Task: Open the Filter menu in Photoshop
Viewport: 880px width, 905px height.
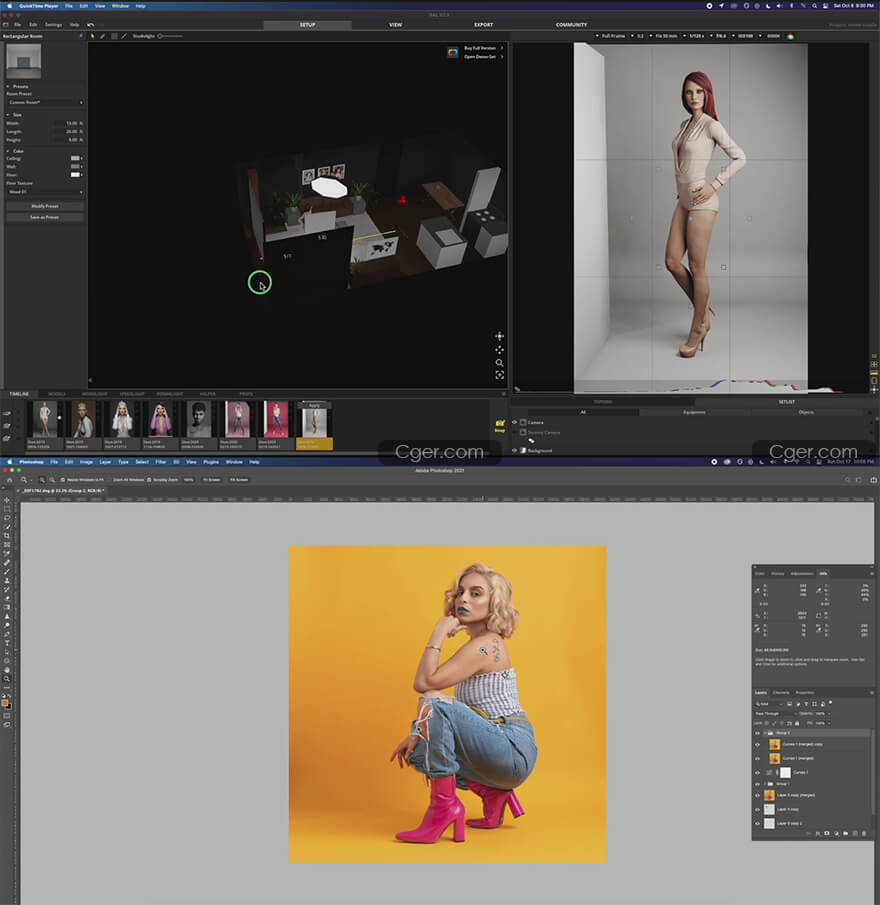Action: (161, 462)
